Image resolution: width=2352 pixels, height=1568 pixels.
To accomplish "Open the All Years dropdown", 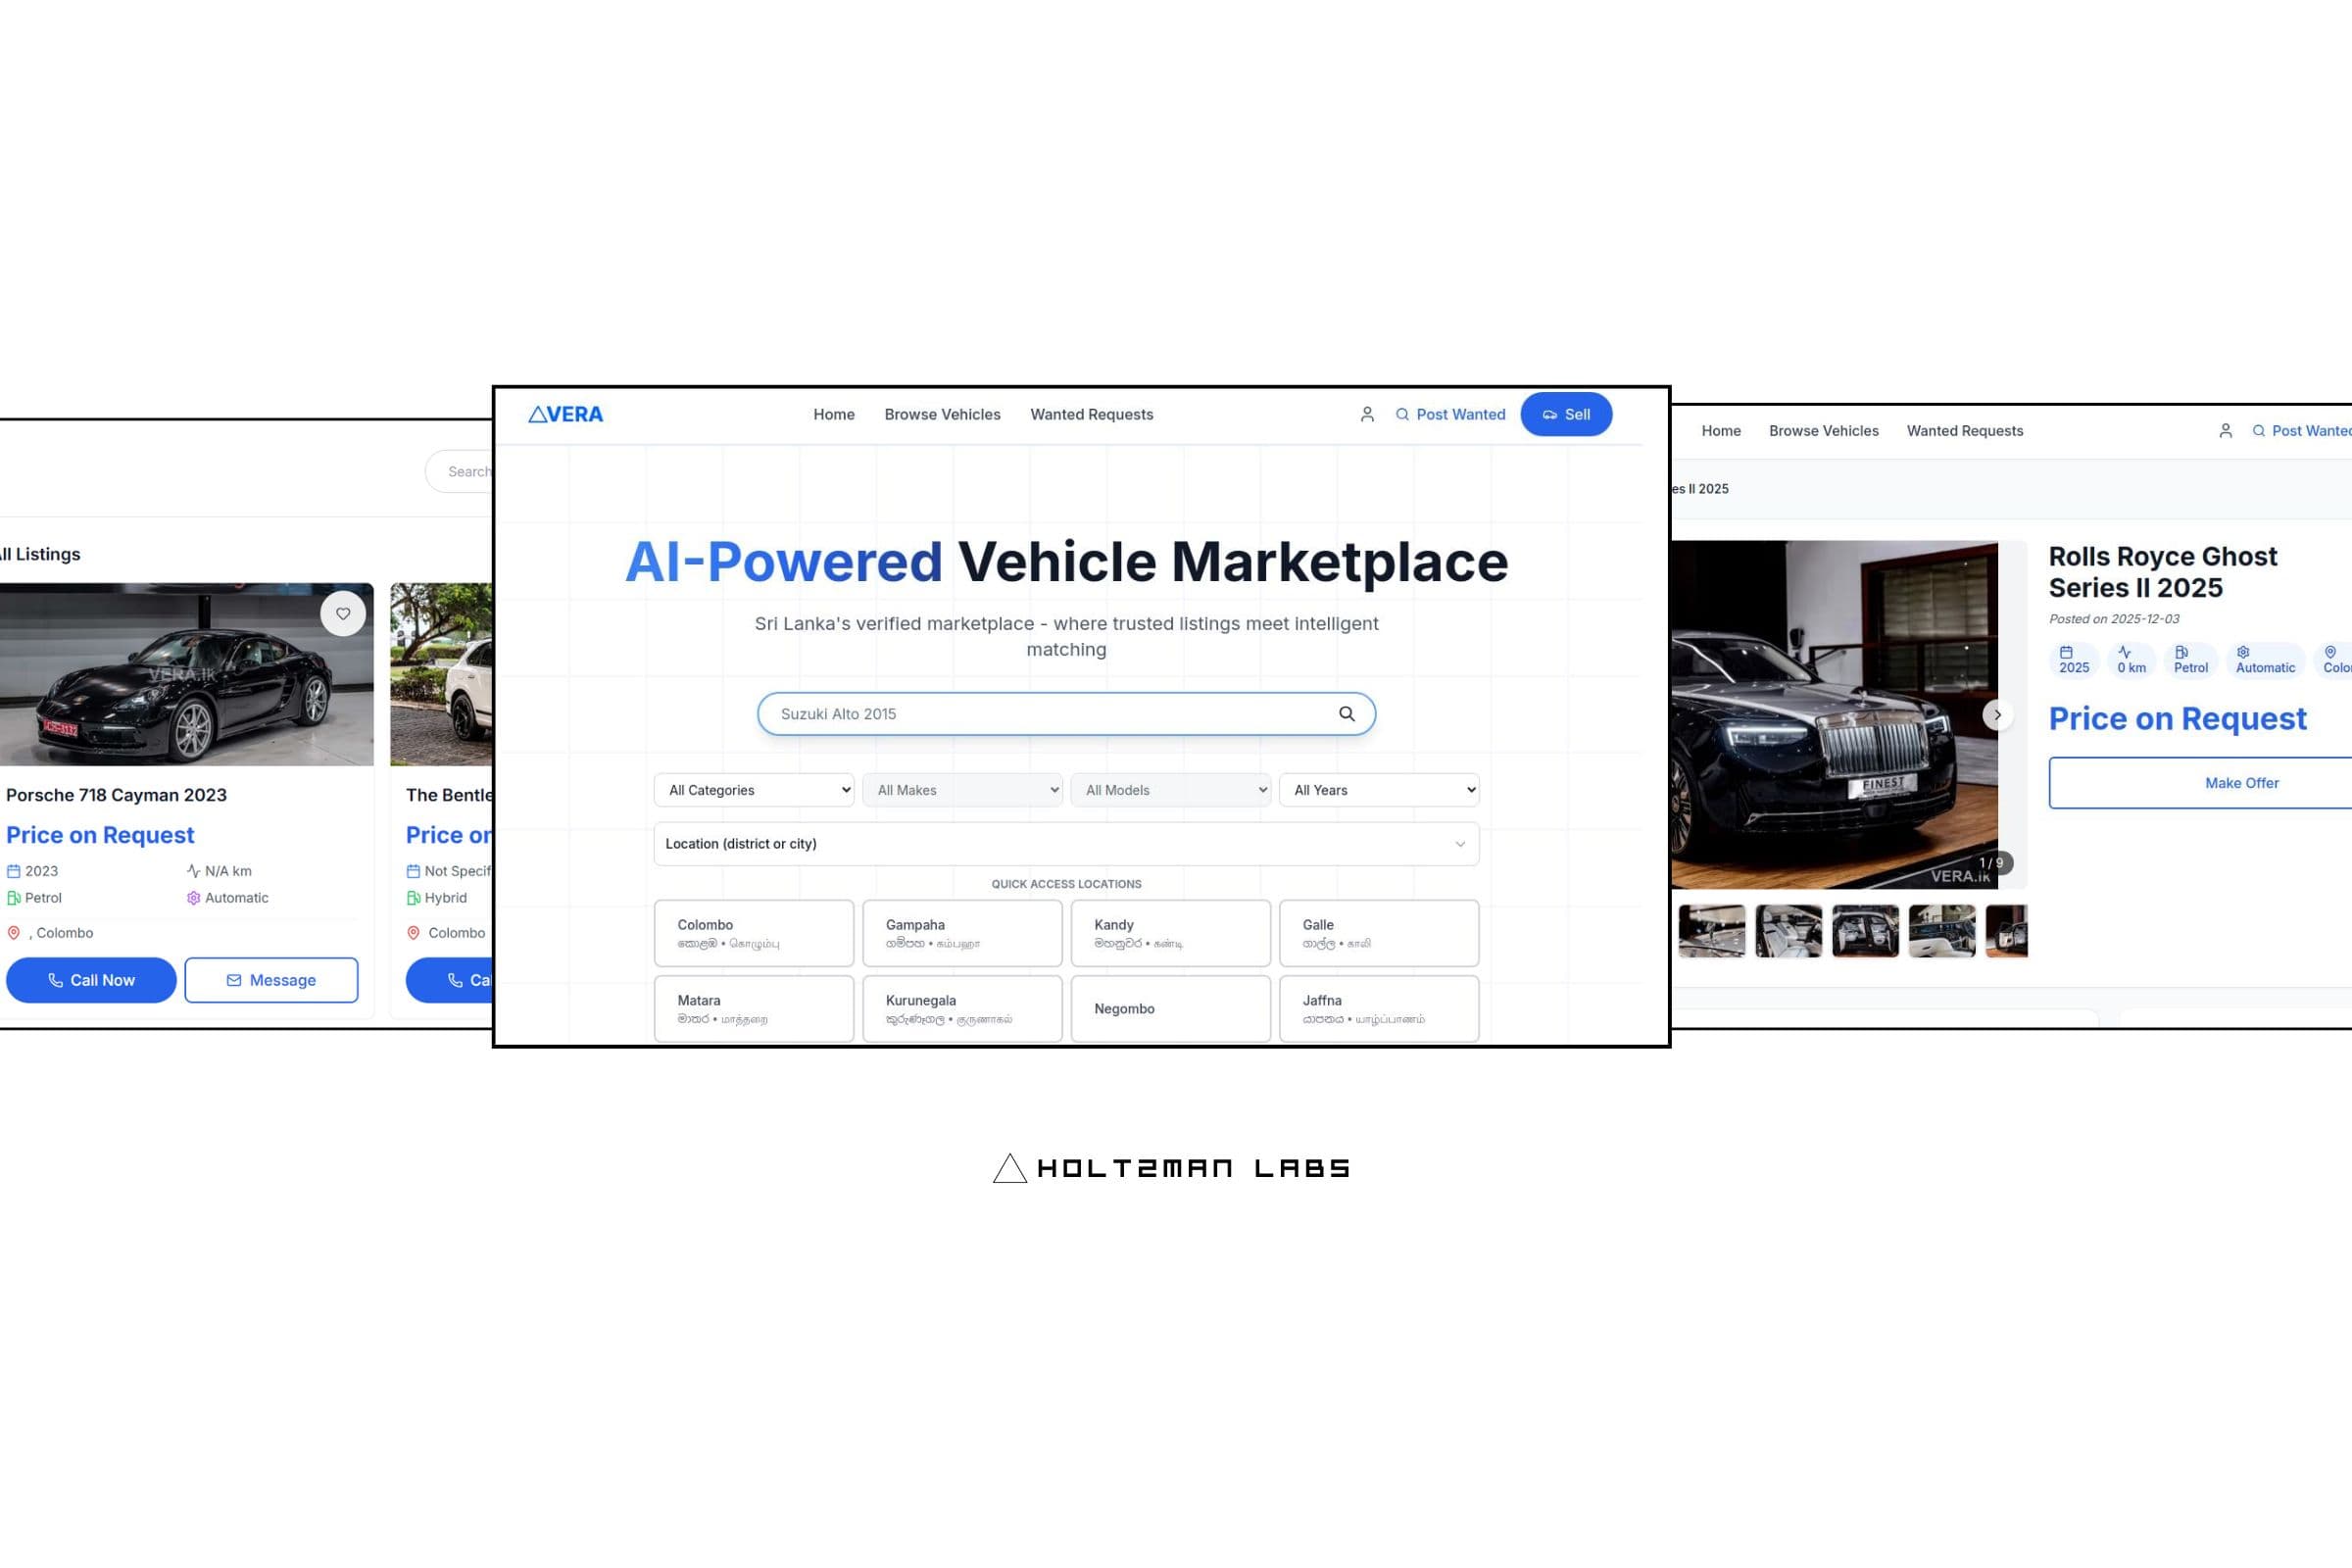I will (1379, 789).
